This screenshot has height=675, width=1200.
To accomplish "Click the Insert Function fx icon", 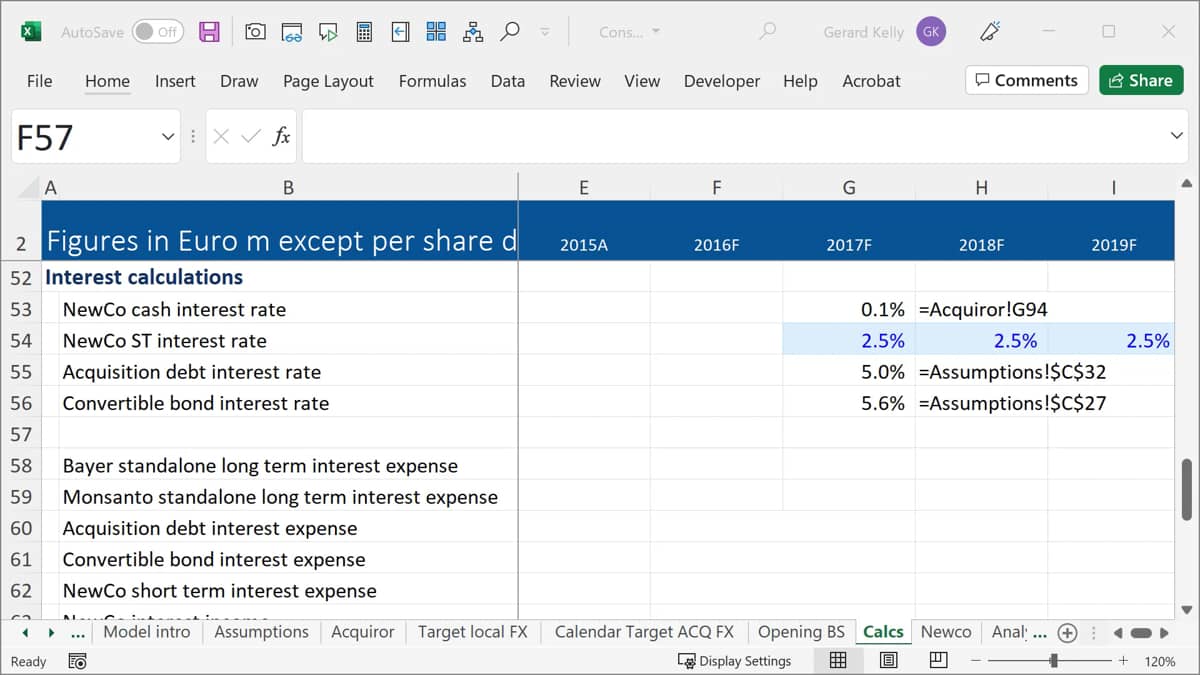I will (282, 137).
